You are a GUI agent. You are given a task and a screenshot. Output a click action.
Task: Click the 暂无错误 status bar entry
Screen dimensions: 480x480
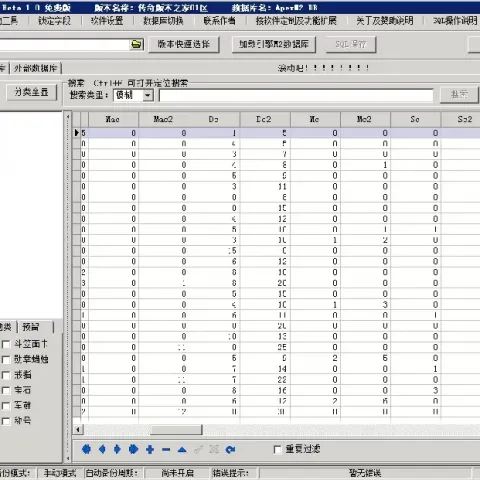[x=365, y=473]
